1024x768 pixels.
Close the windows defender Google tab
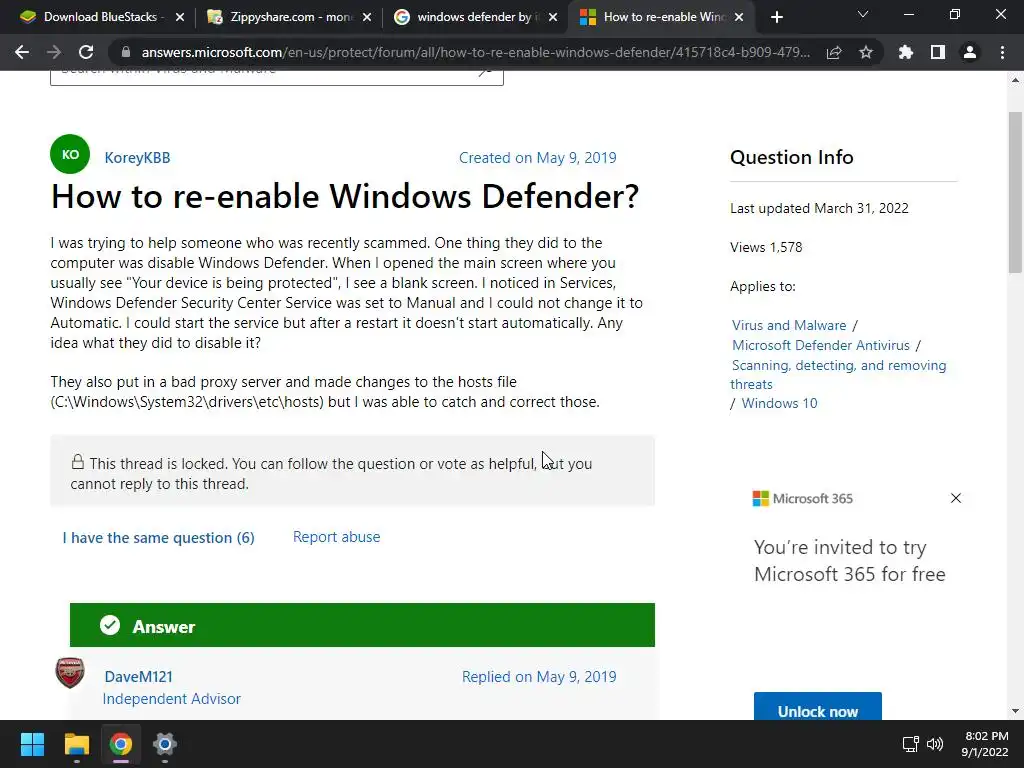553,17
